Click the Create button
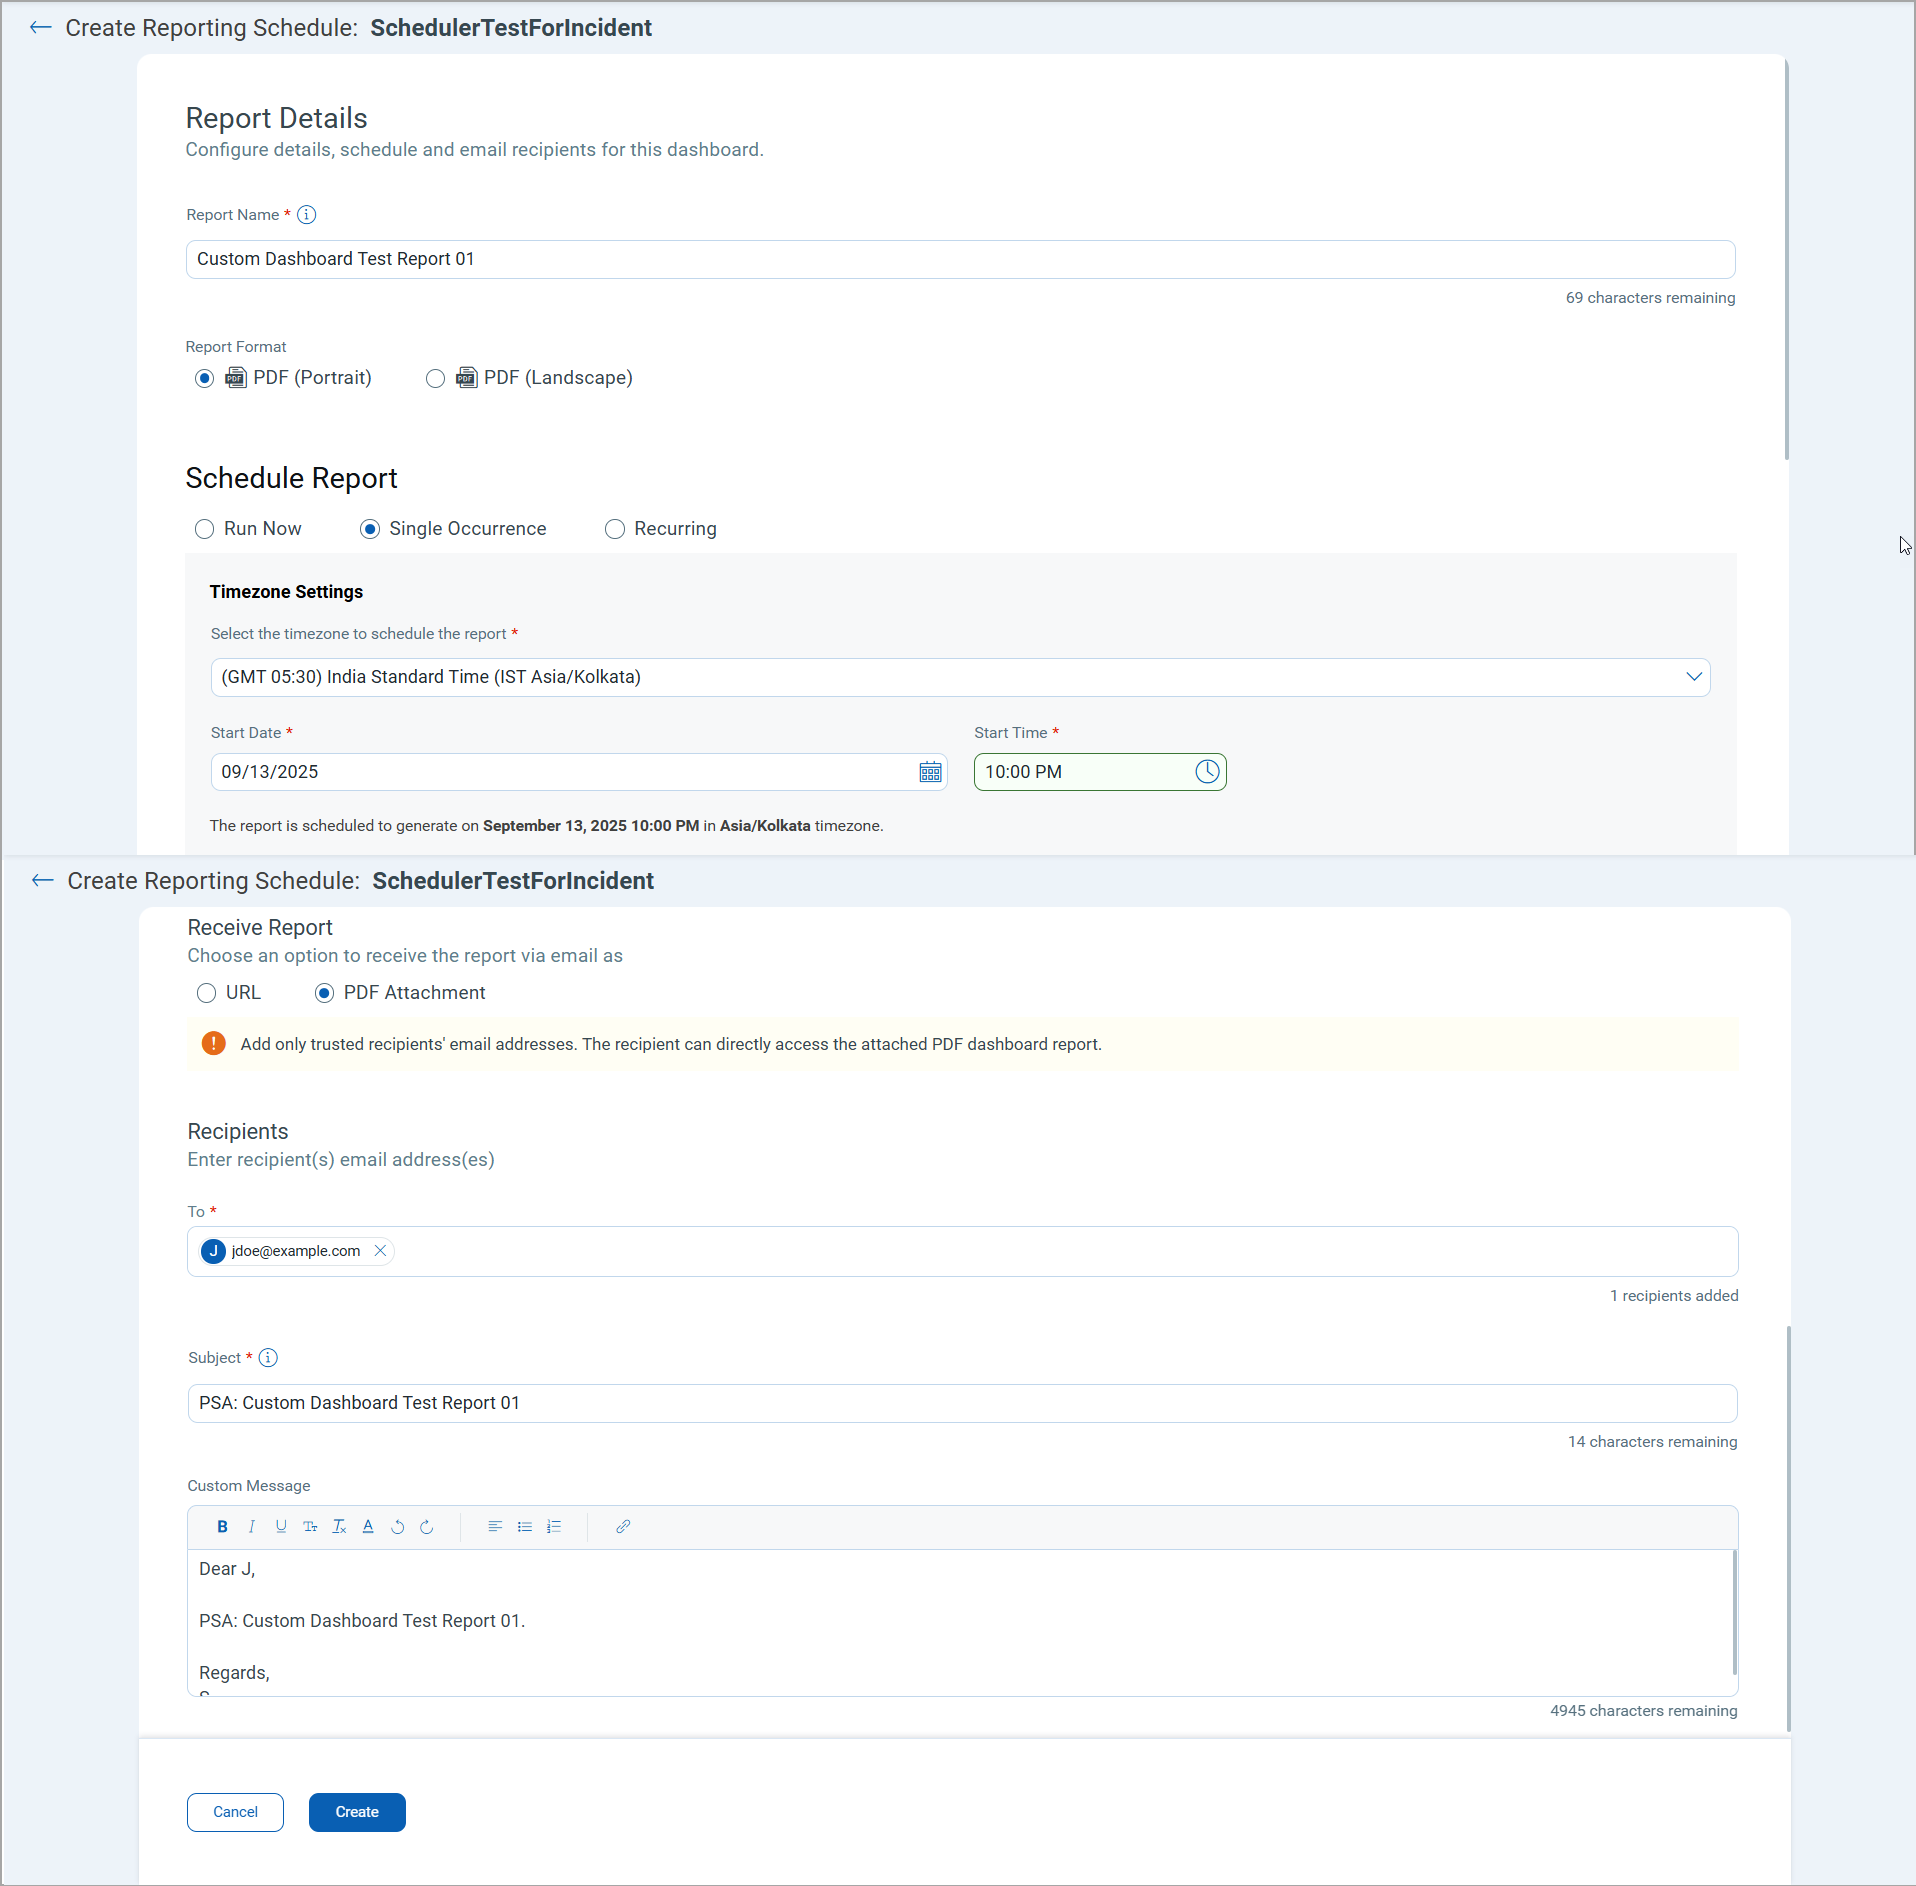The image size is (1916, 1886). pyautogui.click(x=357, y=1812)
